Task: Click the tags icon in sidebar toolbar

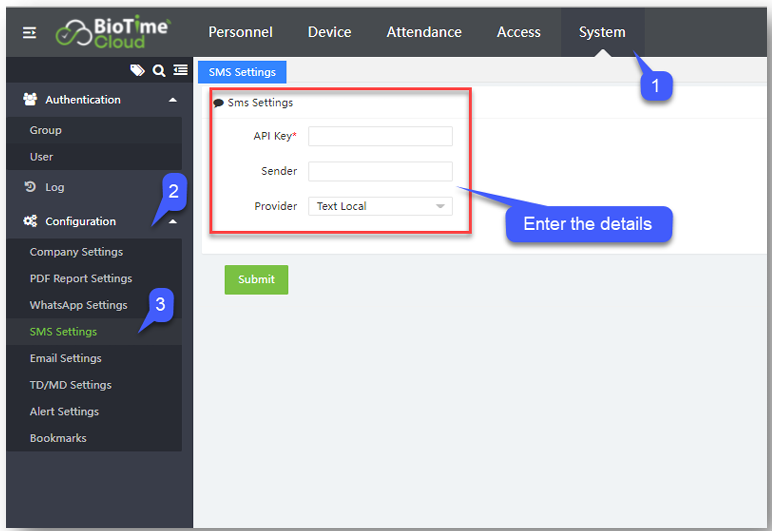Action: pyautogui.click(x=137, y=70)
